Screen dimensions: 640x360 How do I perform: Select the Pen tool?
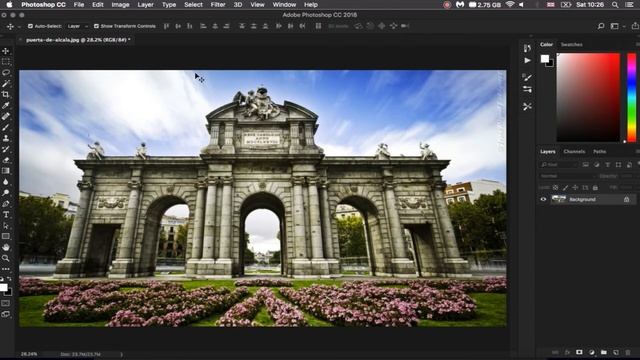6,204
